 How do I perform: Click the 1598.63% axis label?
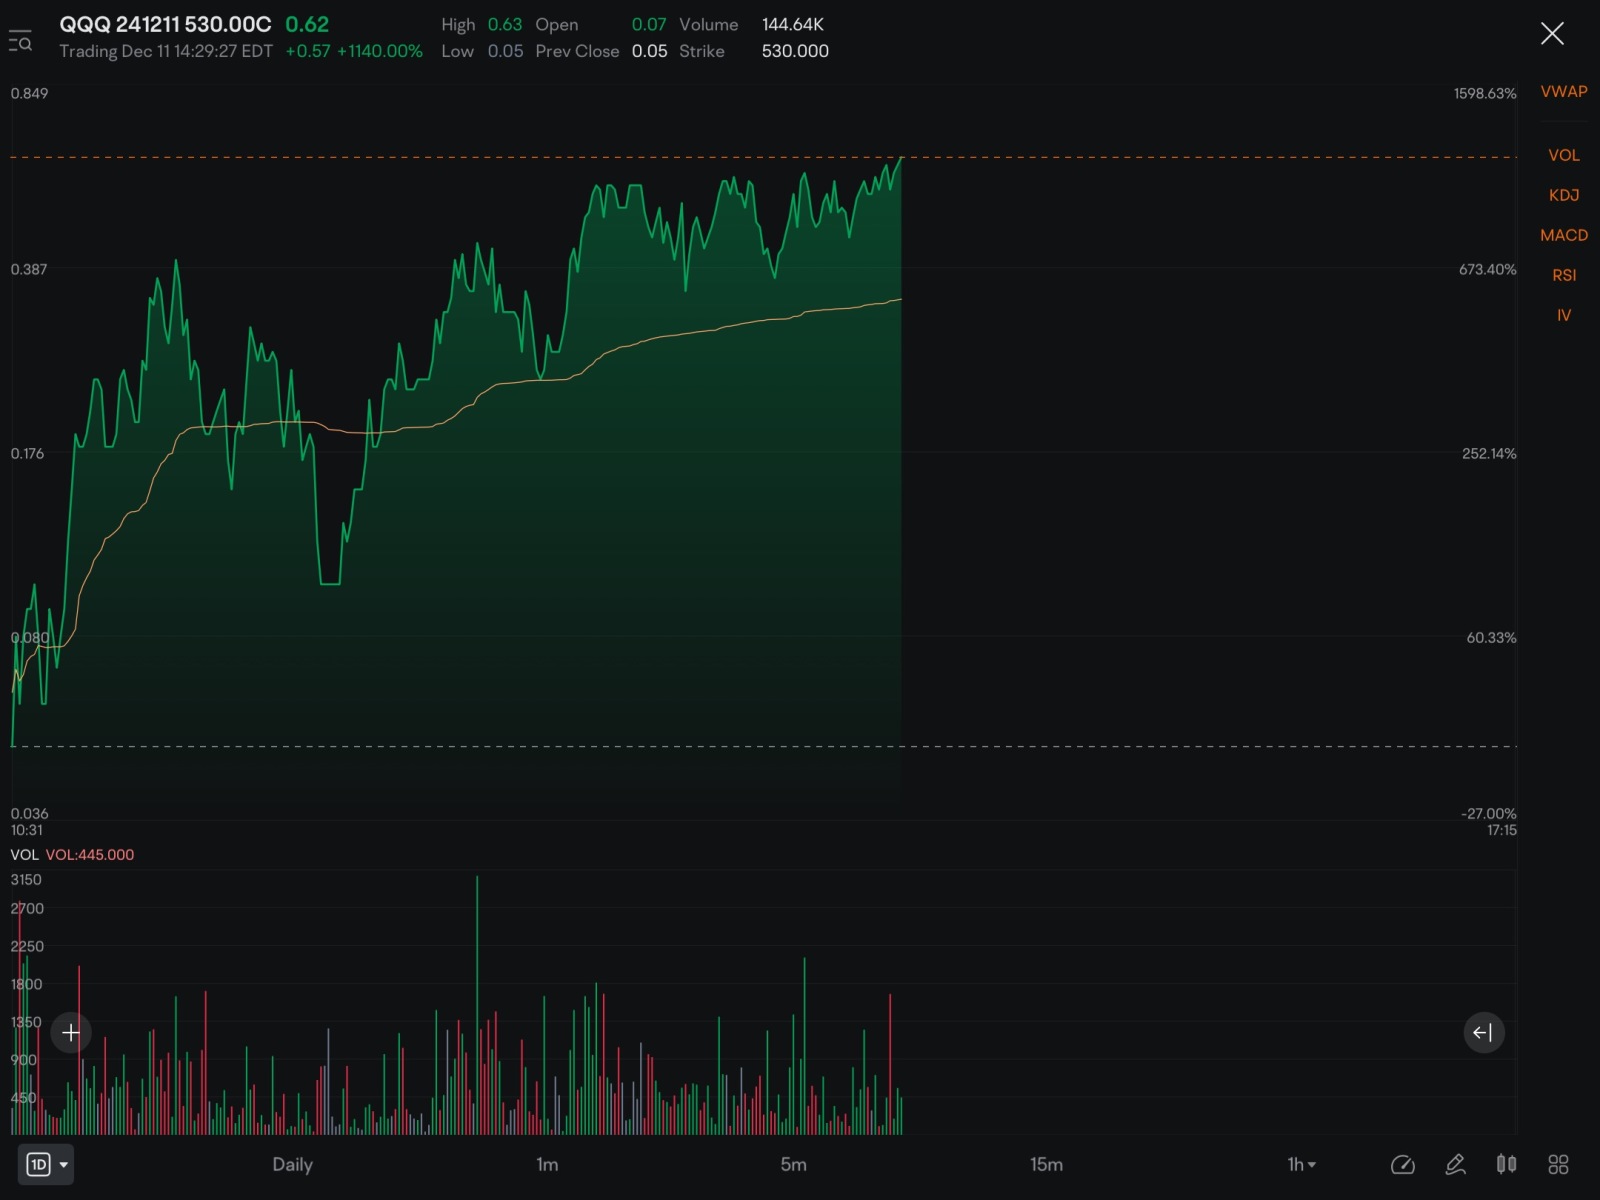coord(1485,93)
